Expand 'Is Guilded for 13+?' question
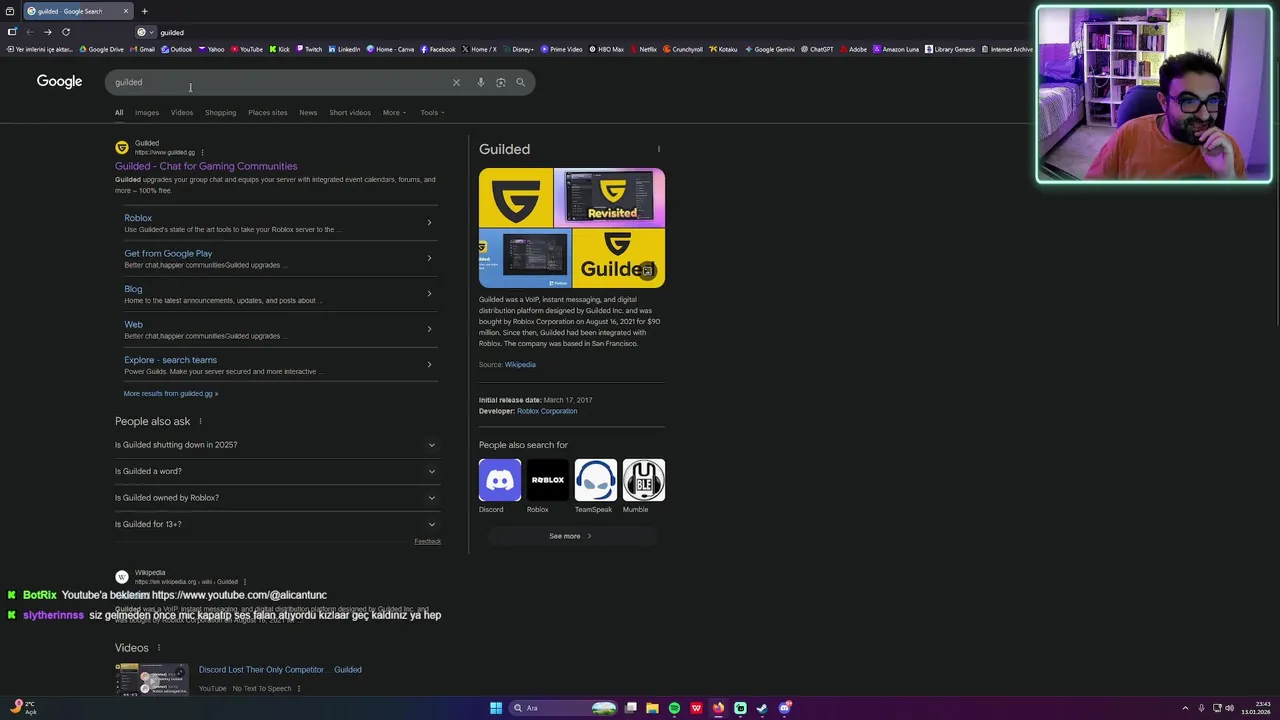 click(278, 524)
